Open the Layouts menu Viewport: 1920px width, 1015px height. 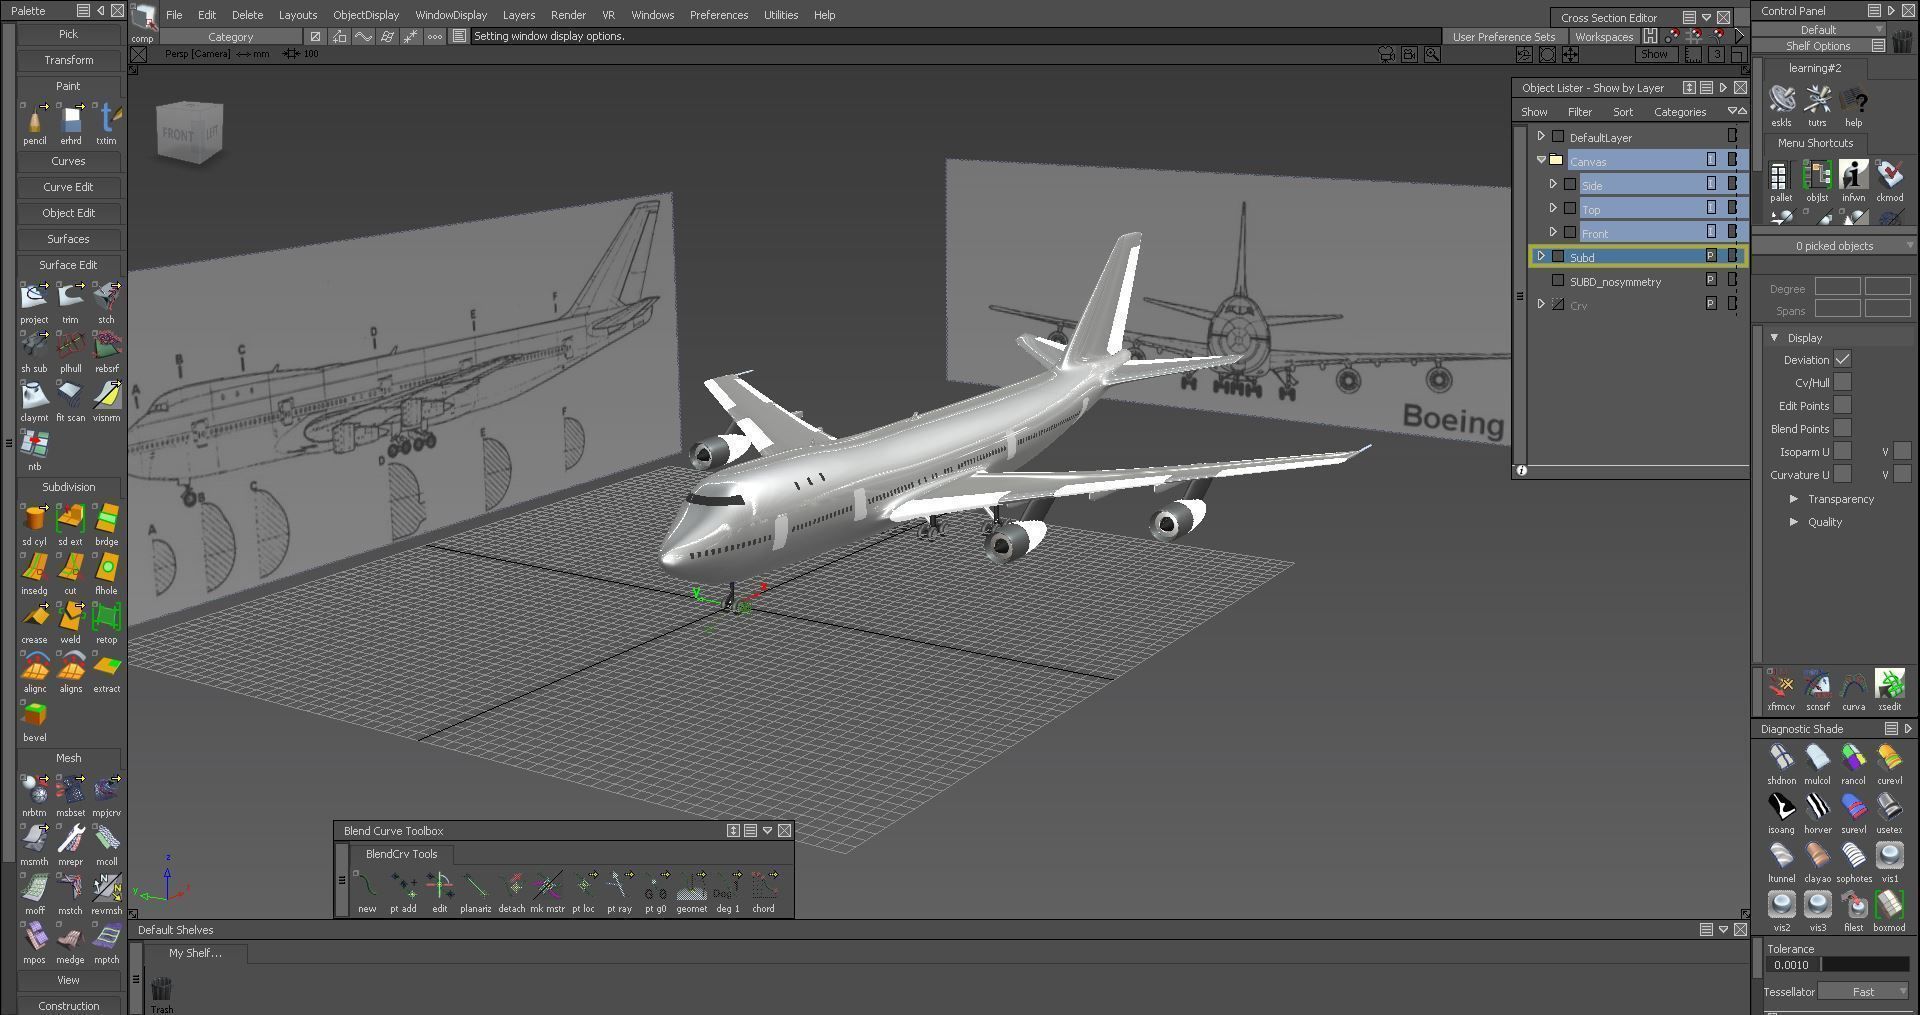coord(297,15)
